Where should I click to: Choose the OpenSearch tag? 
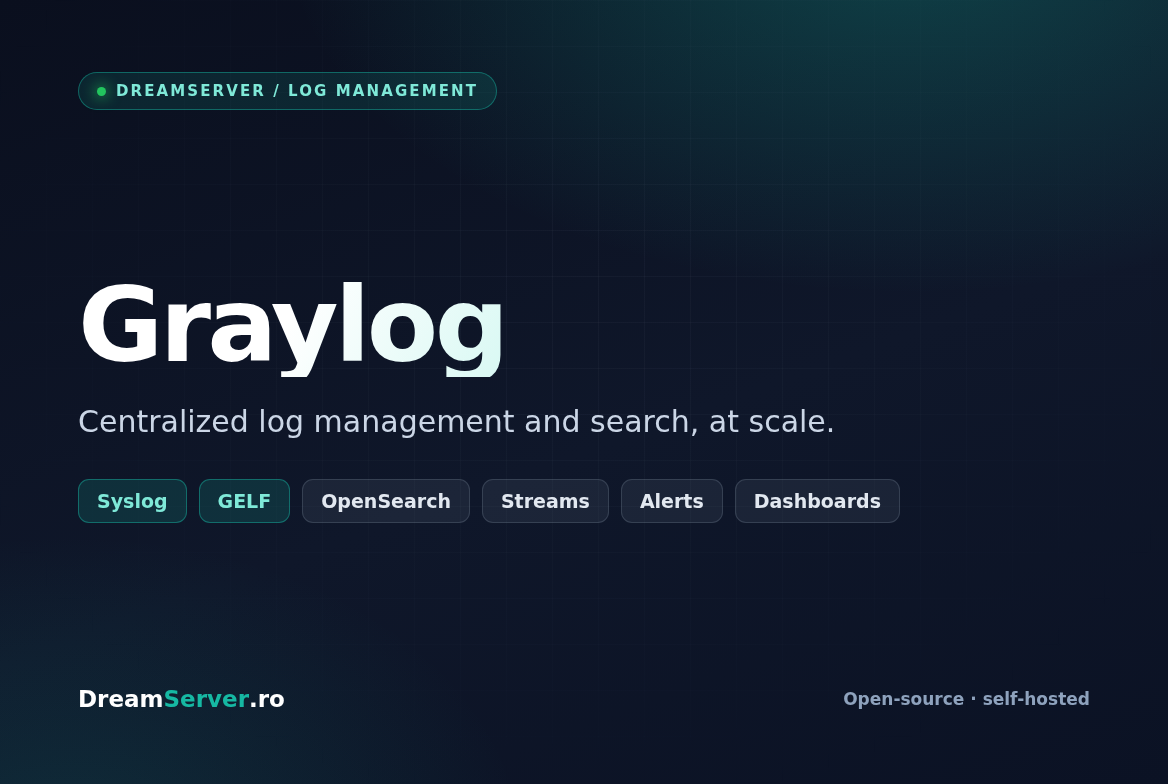[385, 501]
